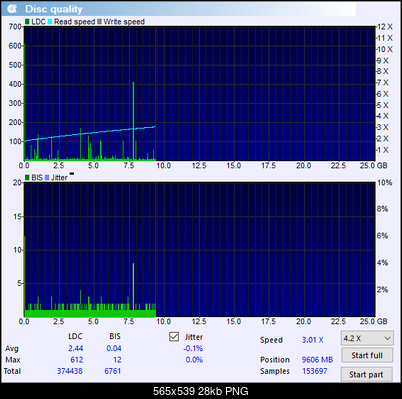Select the jitter max value 0.0%
Image resolution: width=402 pixels, height=399 pixels.
194,360
